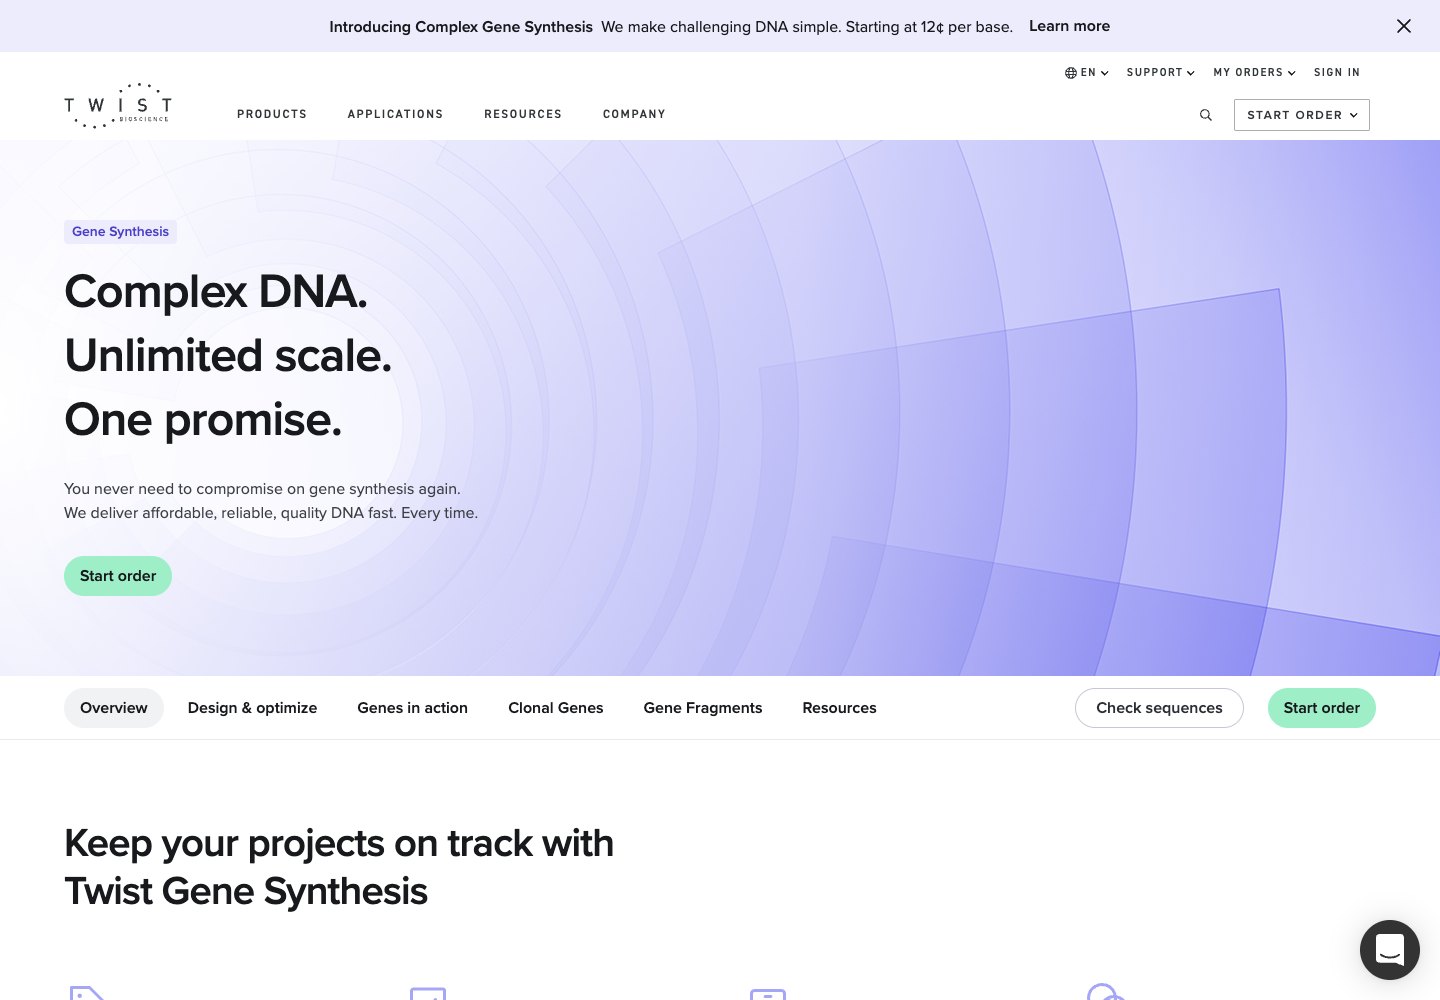Image resolution: width=1440 pixels, height=1000 pixels.
Task: Select the Gene Fragments tab
Action: pos(703,708)
